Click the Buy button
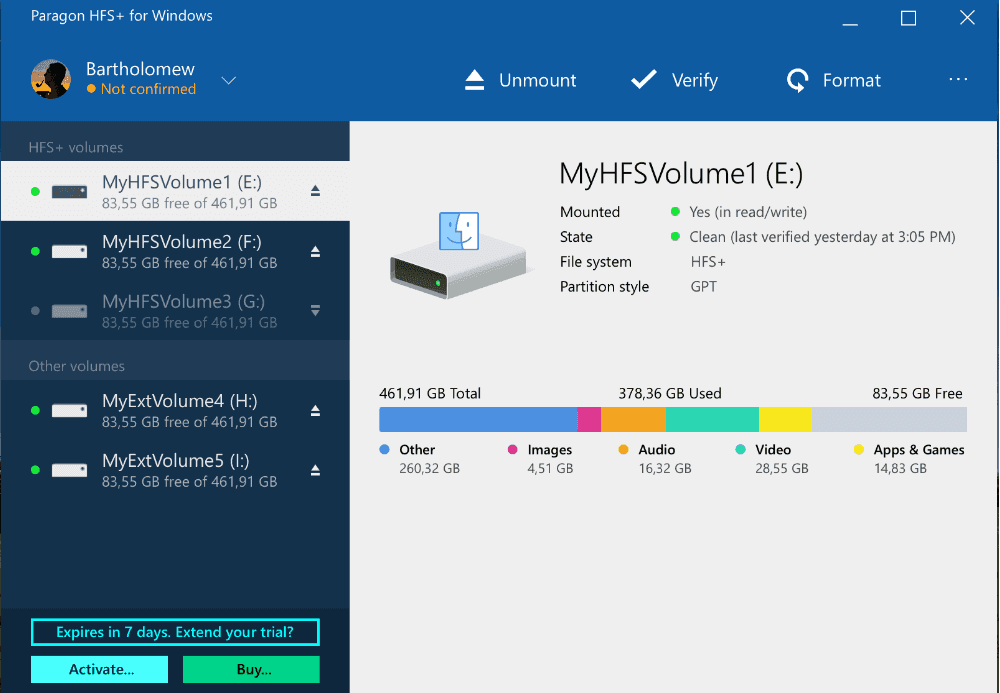Viewport: 1000px width, 693px height. (250, 669)
